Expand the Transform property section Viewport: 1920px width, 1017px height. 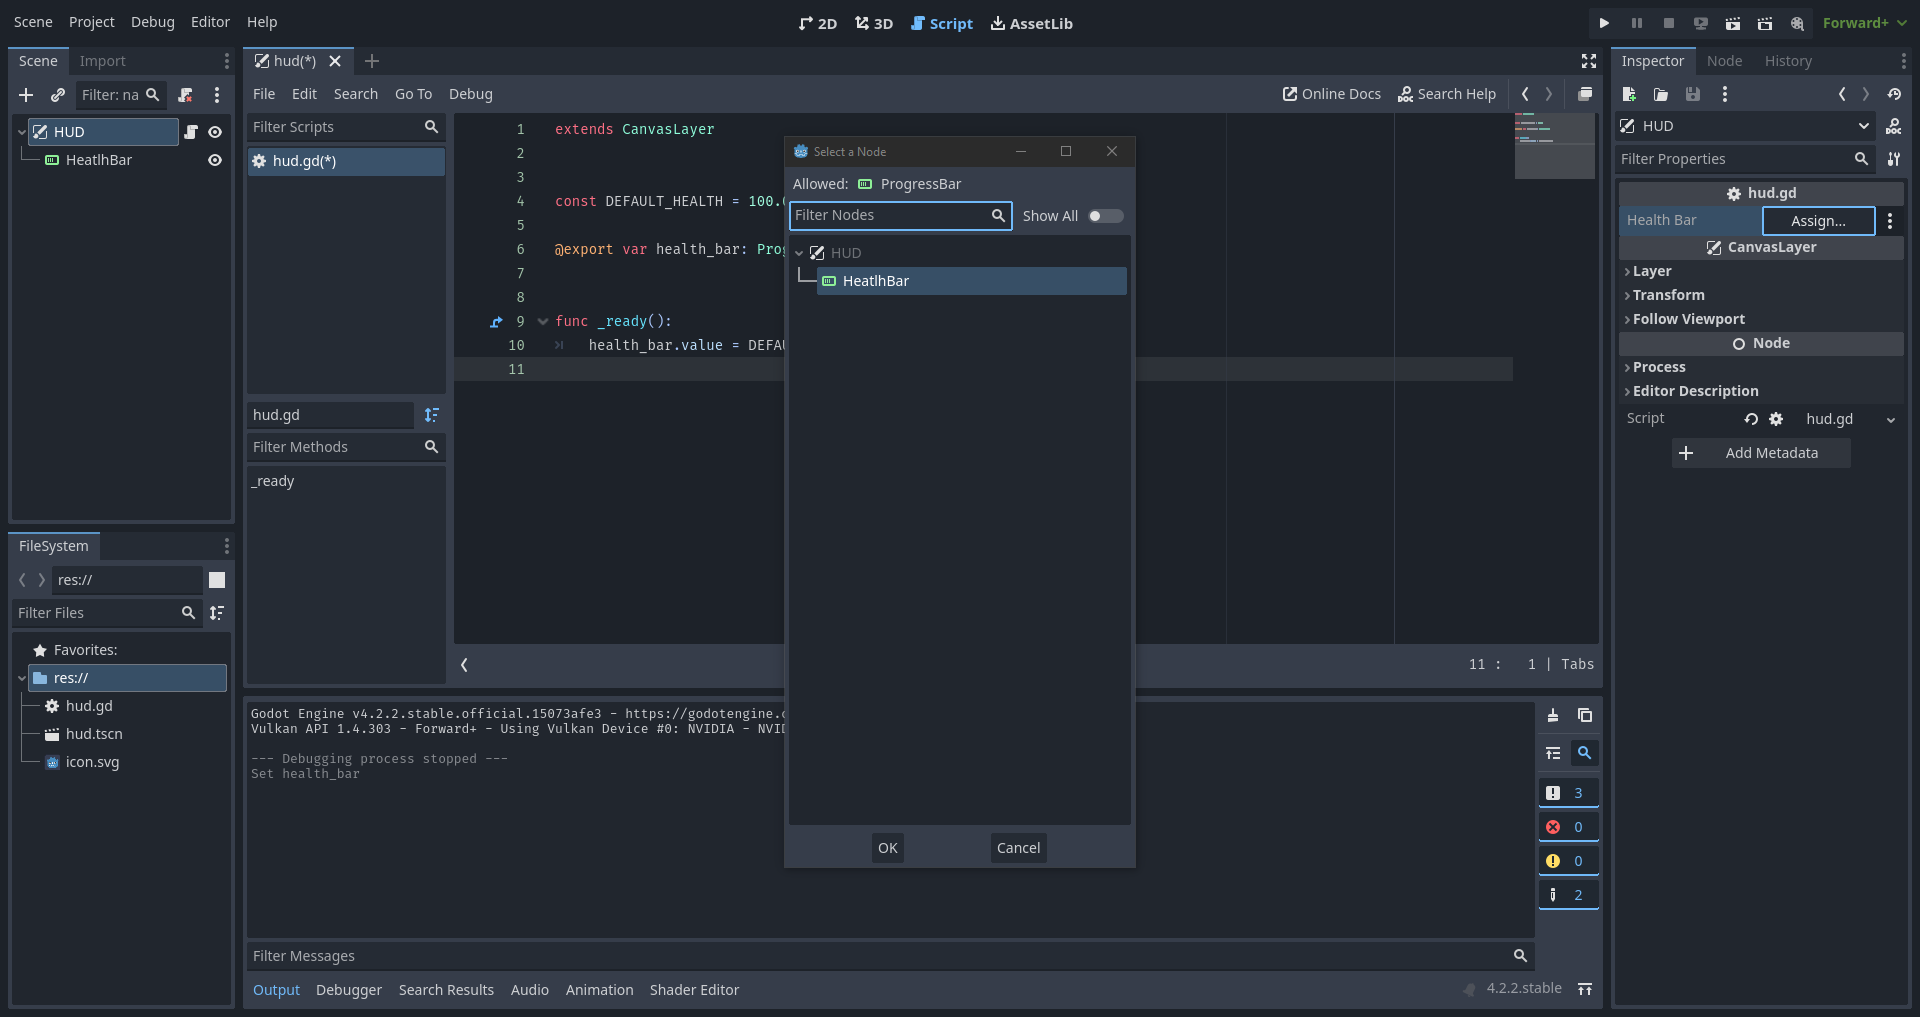[1668, 295]
